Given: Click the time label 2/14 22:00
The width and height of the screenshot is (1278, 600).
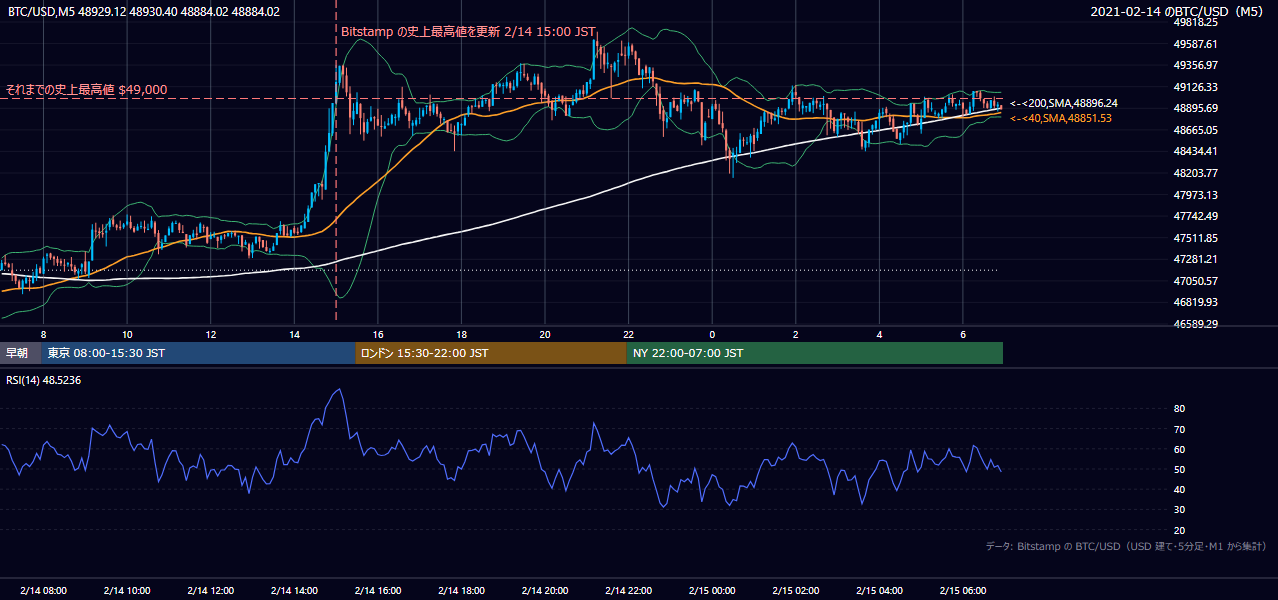Looking at the screenshot, I should 628,590.
